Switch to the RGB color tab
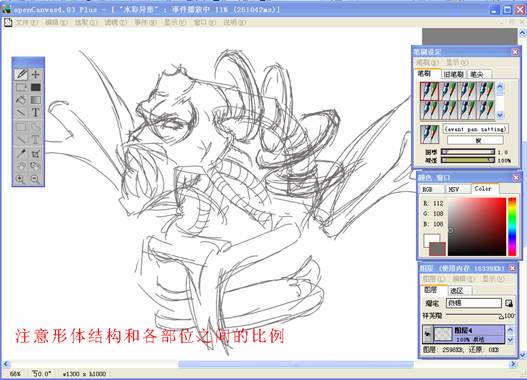The height and width of the screenshot is (380, 527). [432, 189]
